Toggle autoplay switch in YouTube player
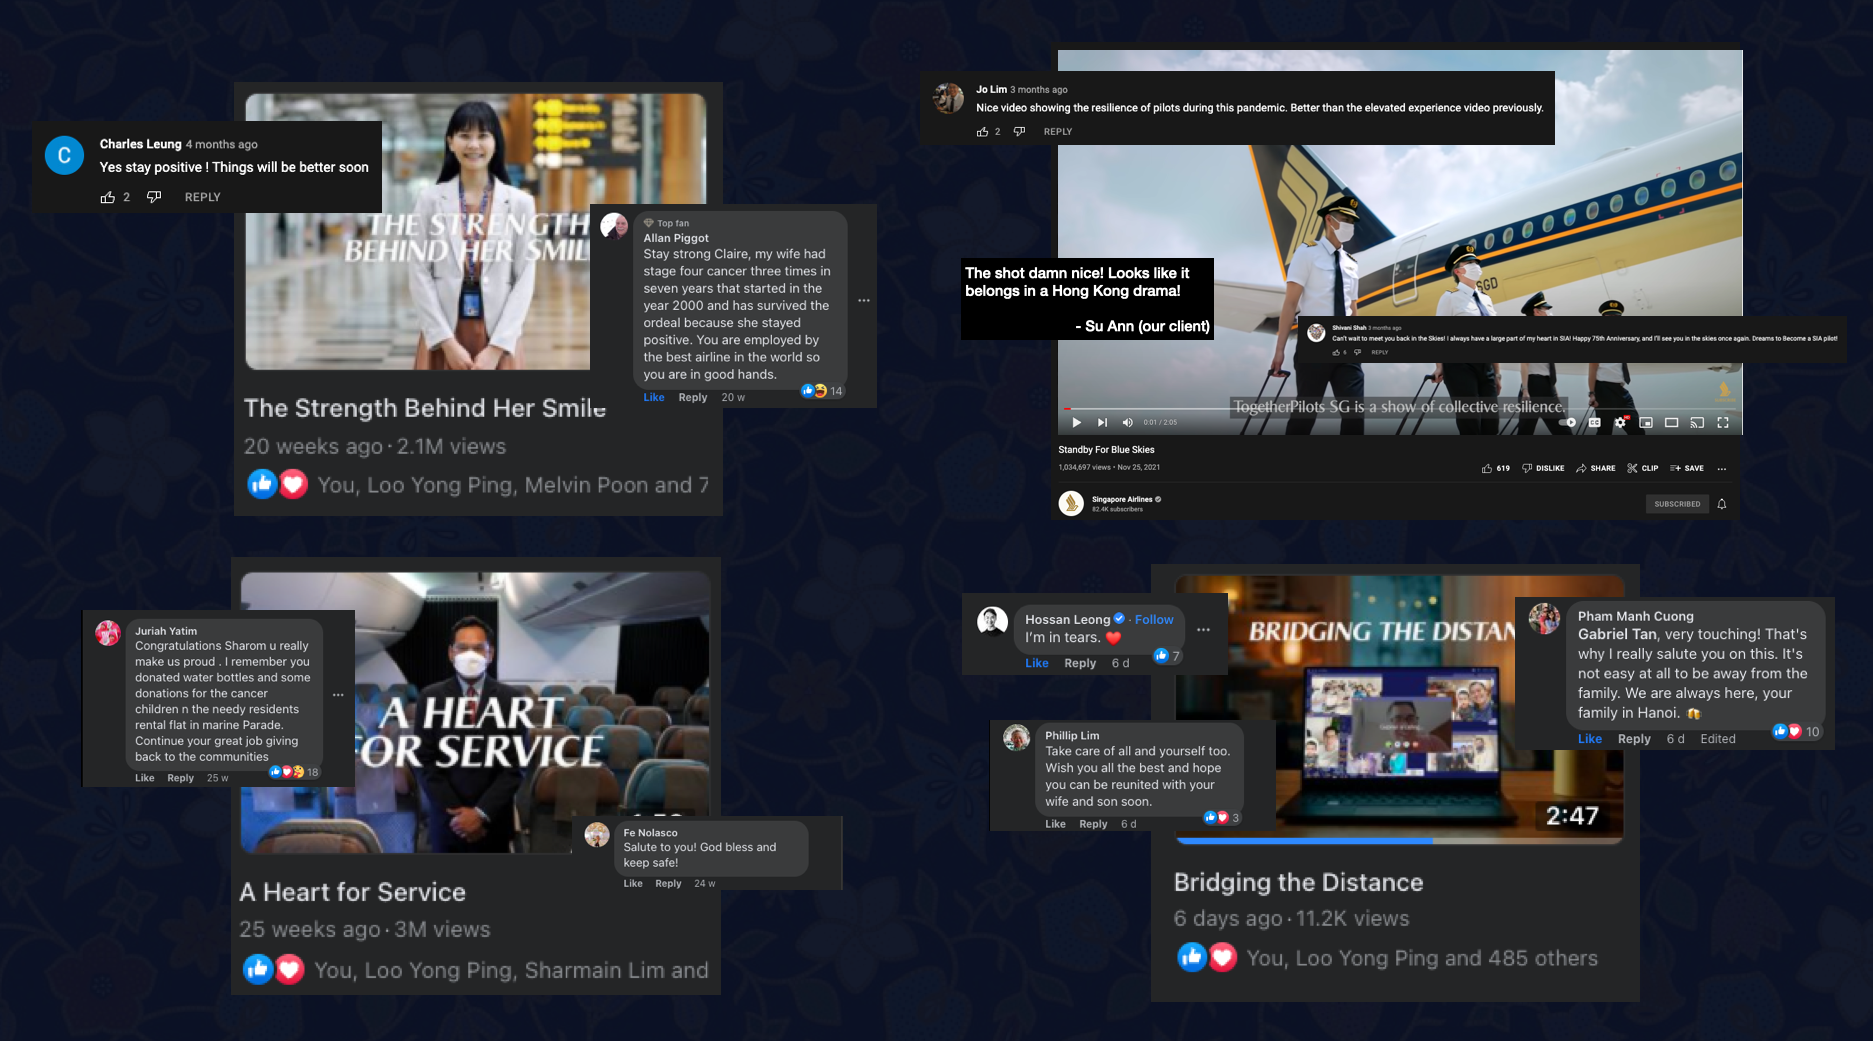The width and height of the screenshot is (1873, 1041). [x=1568, y=422]
